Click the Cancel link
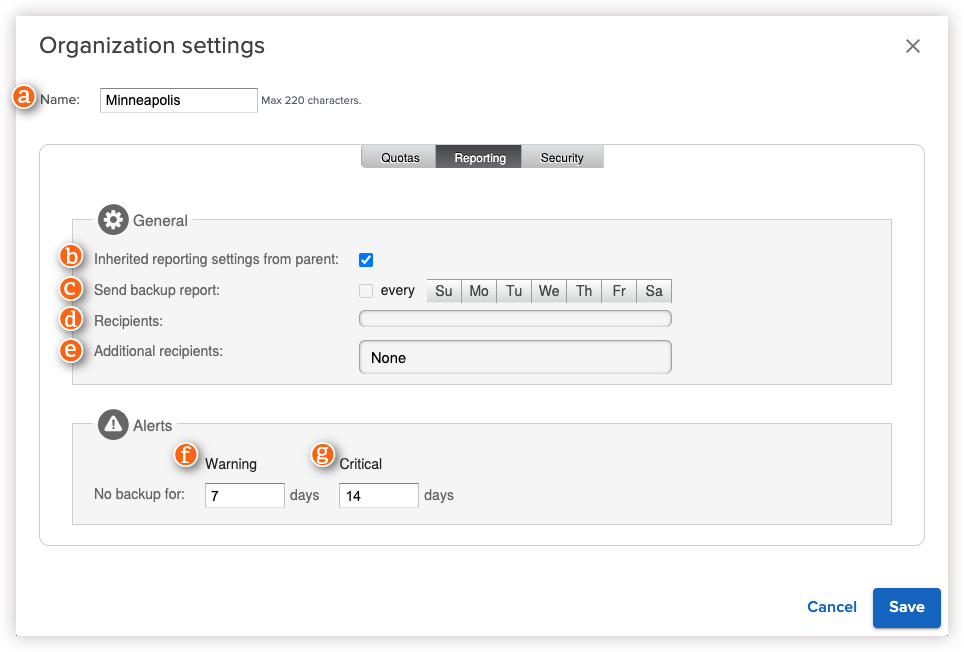This screenshot has height=652, width=964. pyautogui.click(x=831, y=607)
